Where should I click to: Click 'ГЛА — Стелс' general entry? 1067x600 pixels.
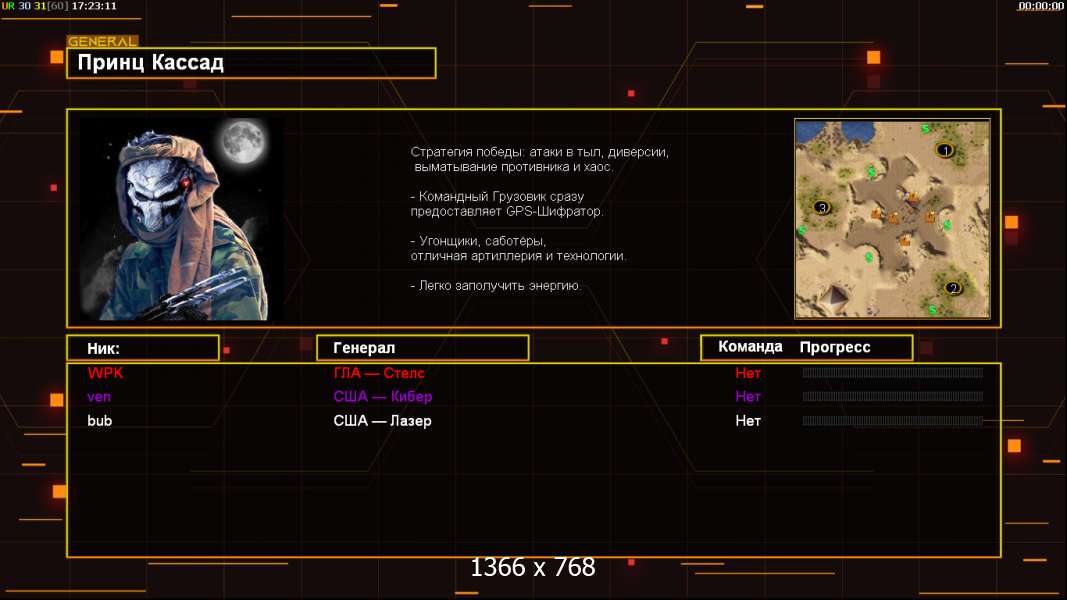(379, 373)
